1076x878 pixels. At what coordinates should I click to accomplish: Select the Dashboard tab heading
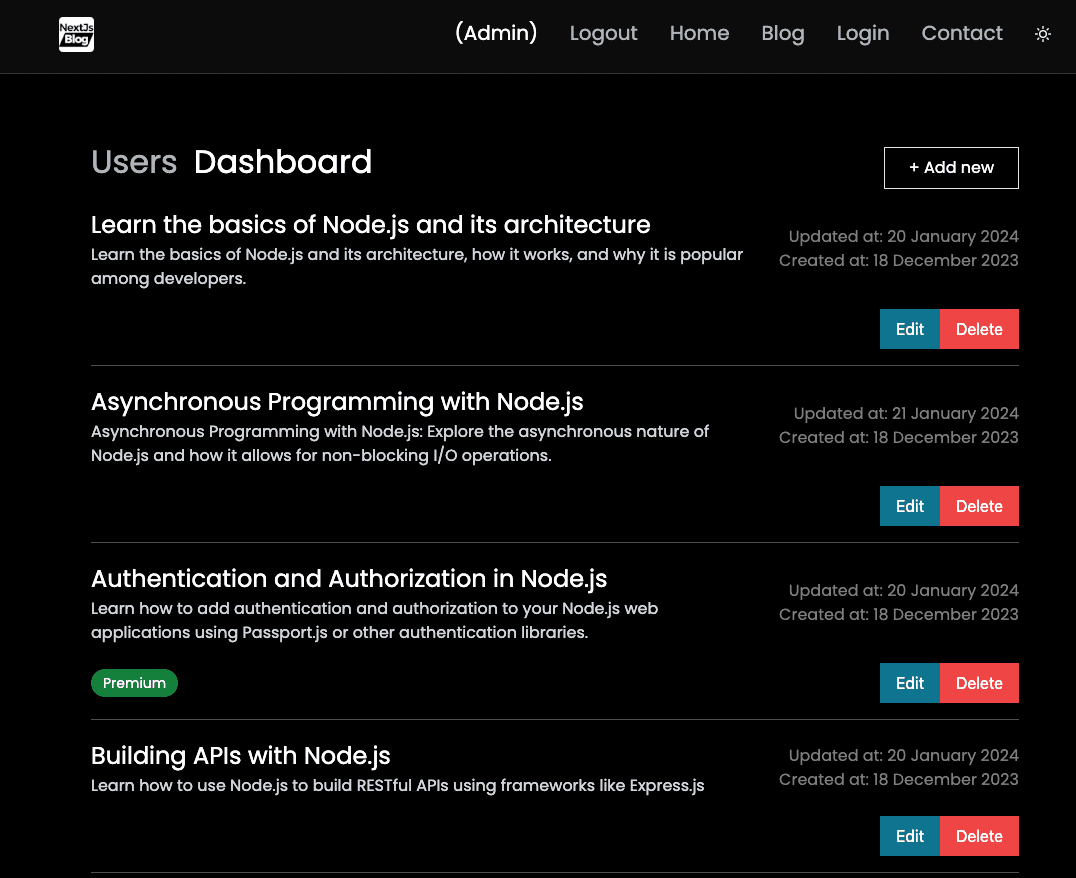coord(283,162)
